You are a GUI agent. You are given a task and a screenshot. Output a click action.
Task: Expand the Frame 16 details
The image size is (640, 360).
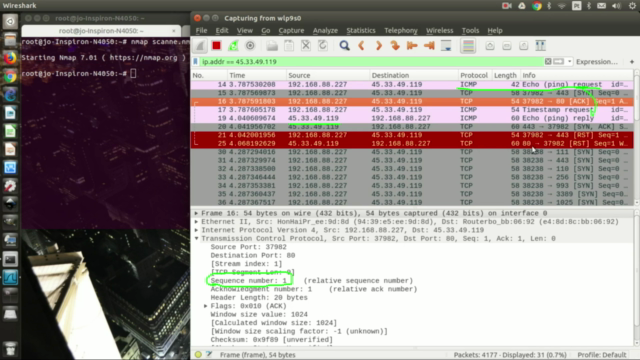coord(196,213)
